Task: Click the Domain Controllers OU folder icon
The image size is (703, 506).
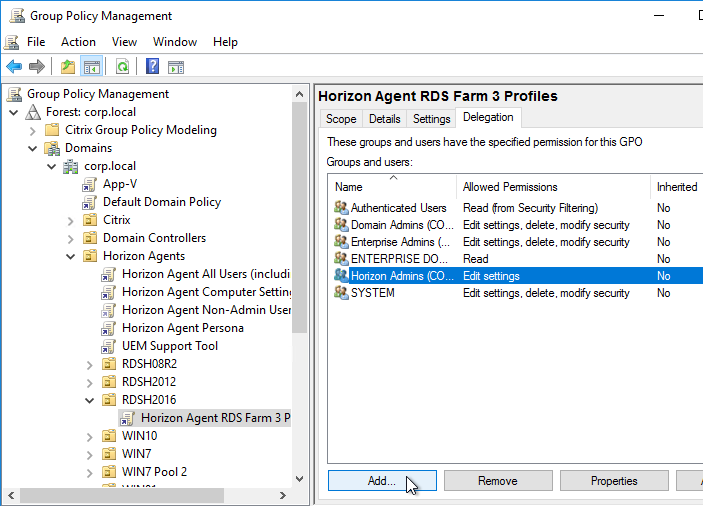Action: 90,238
